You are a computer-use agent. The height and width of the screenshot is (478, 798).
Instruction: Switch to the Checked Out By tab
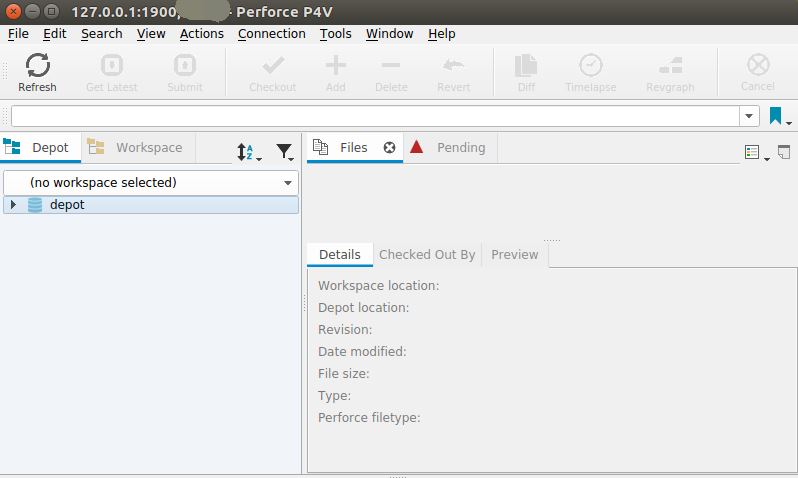click(x=427, y=255)
